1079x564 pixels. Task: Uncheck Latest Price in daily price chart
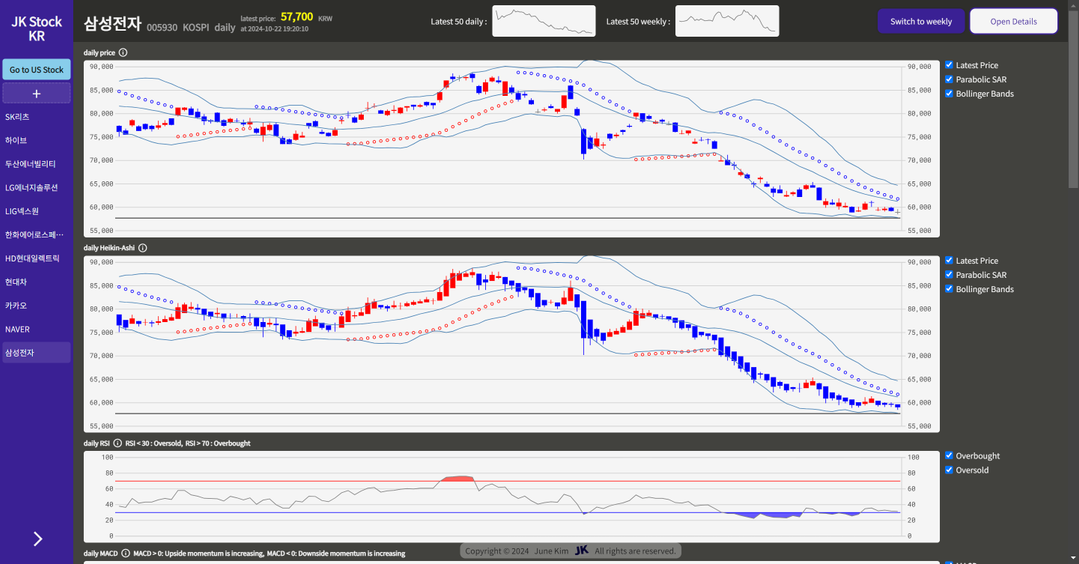tap(949, 65)
